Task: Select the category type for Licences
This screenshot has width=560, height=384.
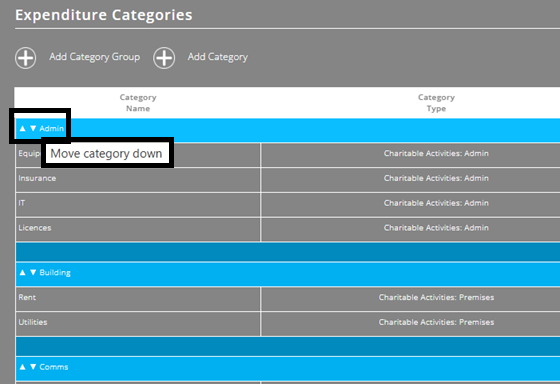Action: click(x=436, y=228)
